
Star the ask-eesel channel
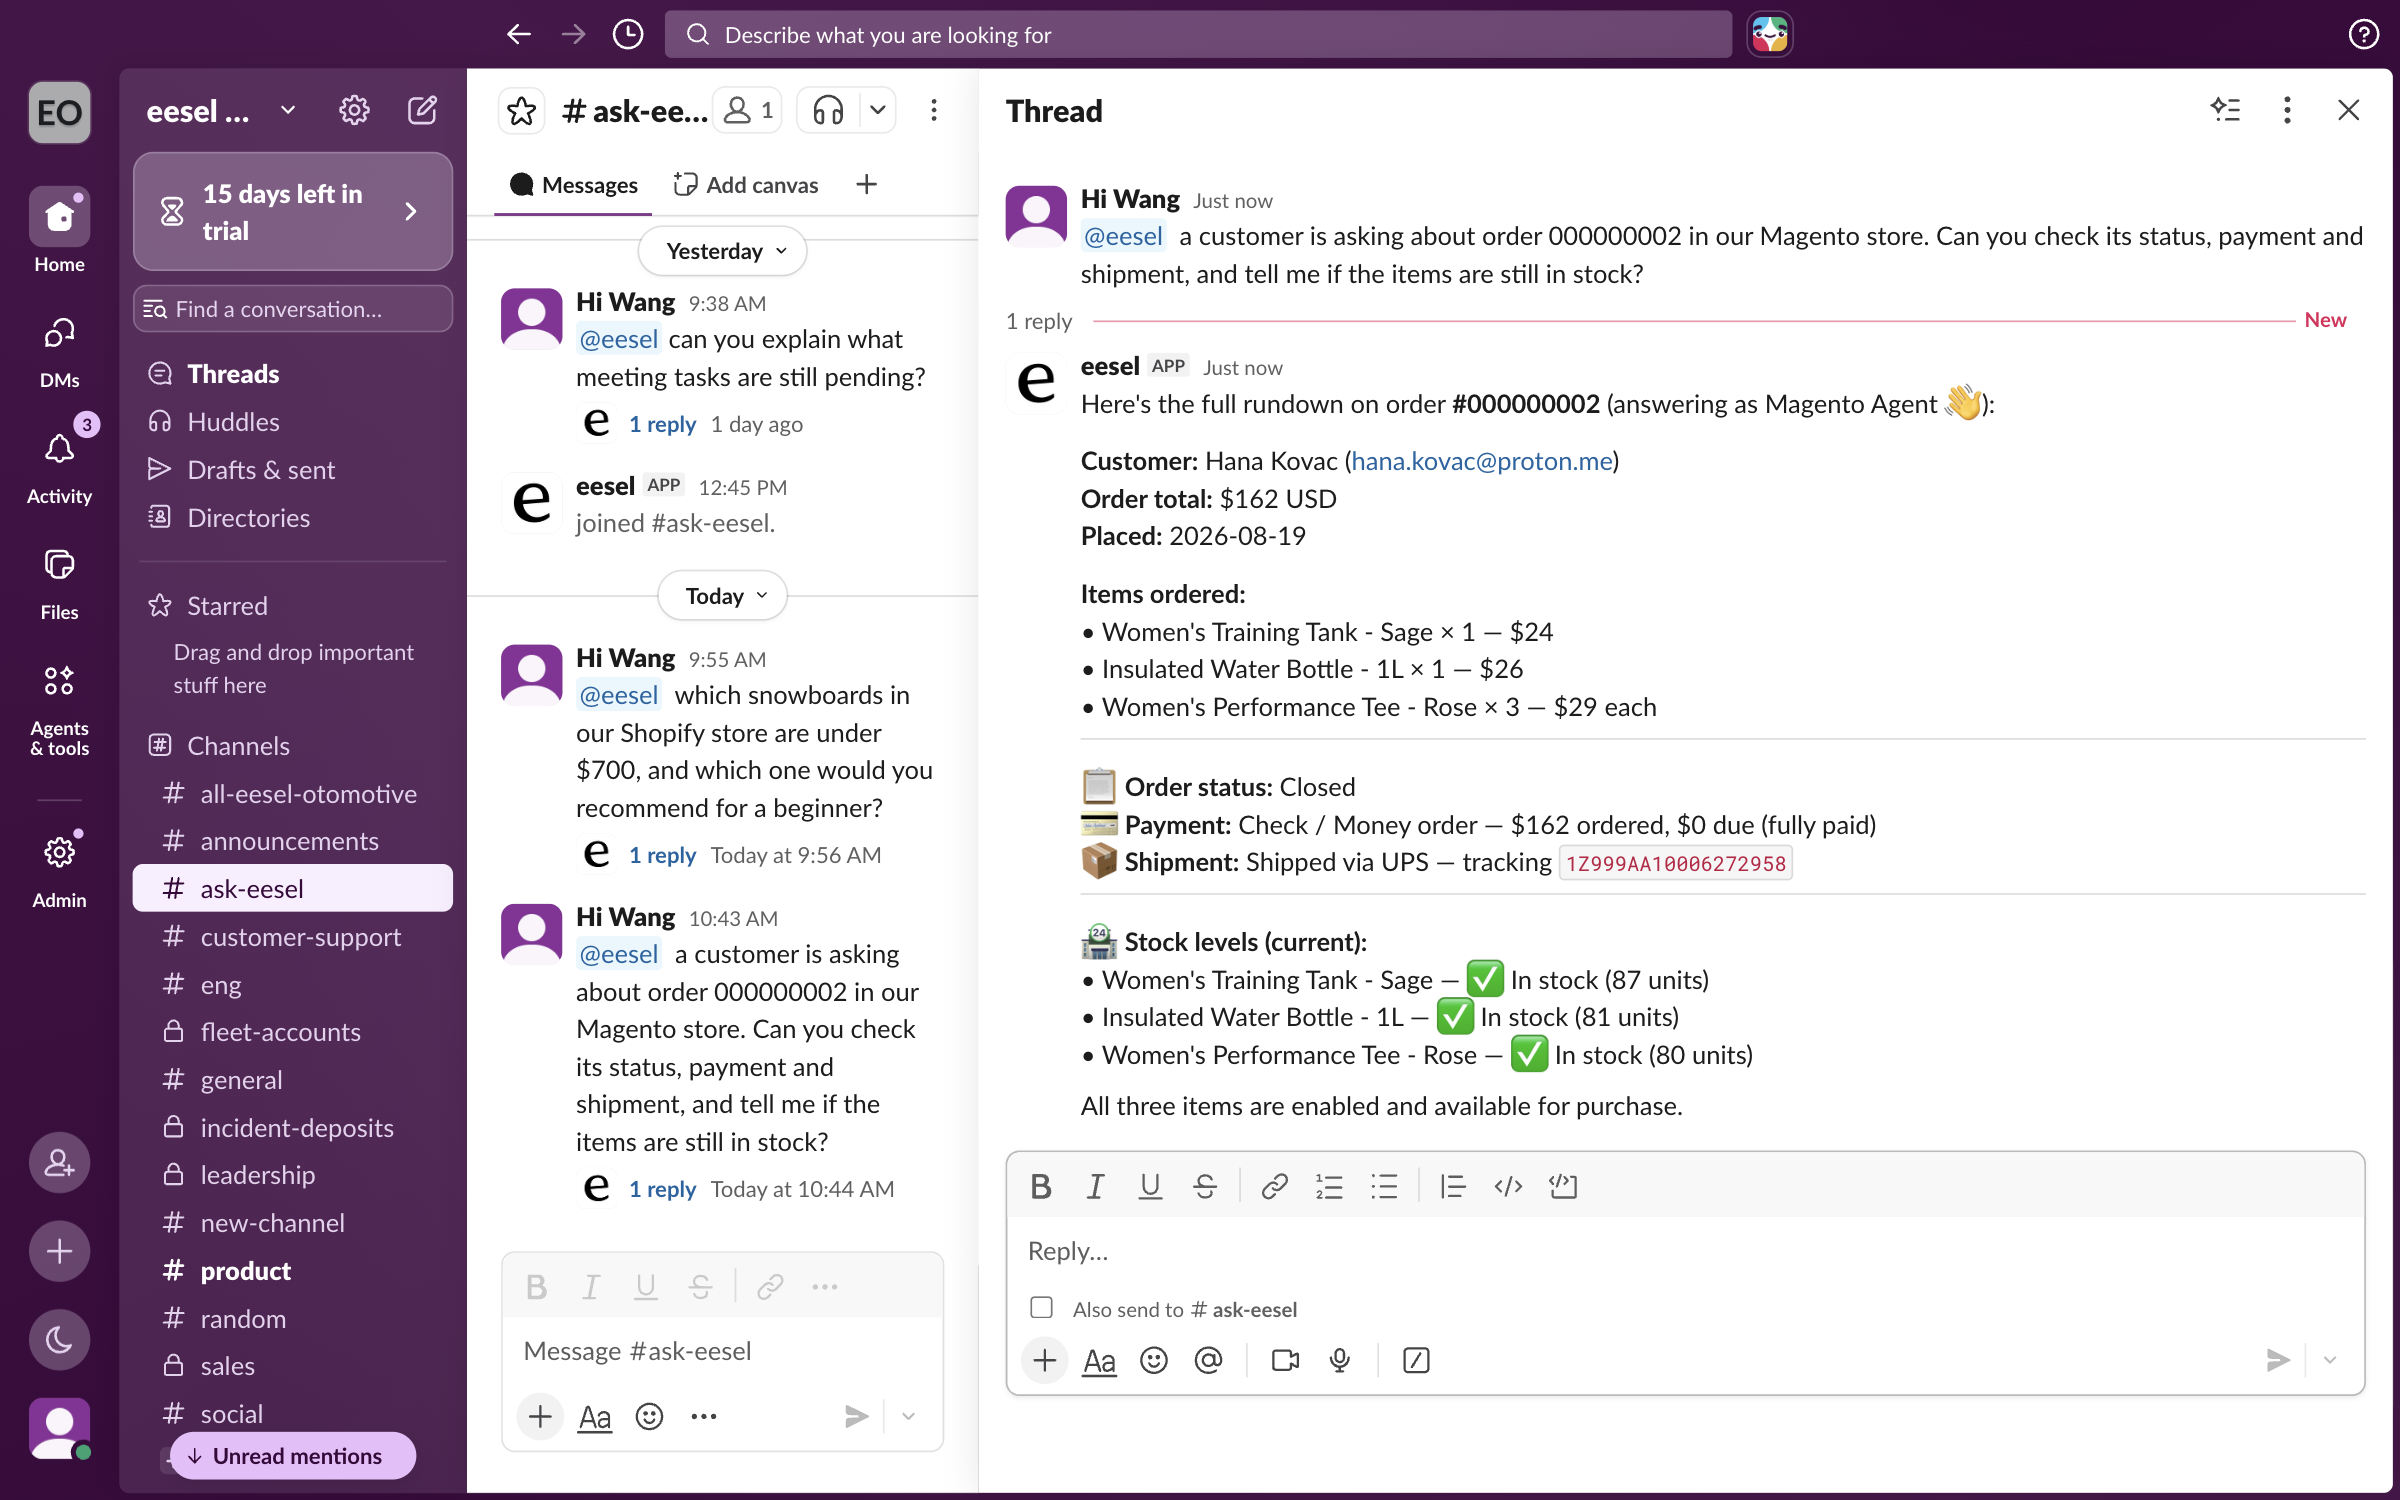522,110
